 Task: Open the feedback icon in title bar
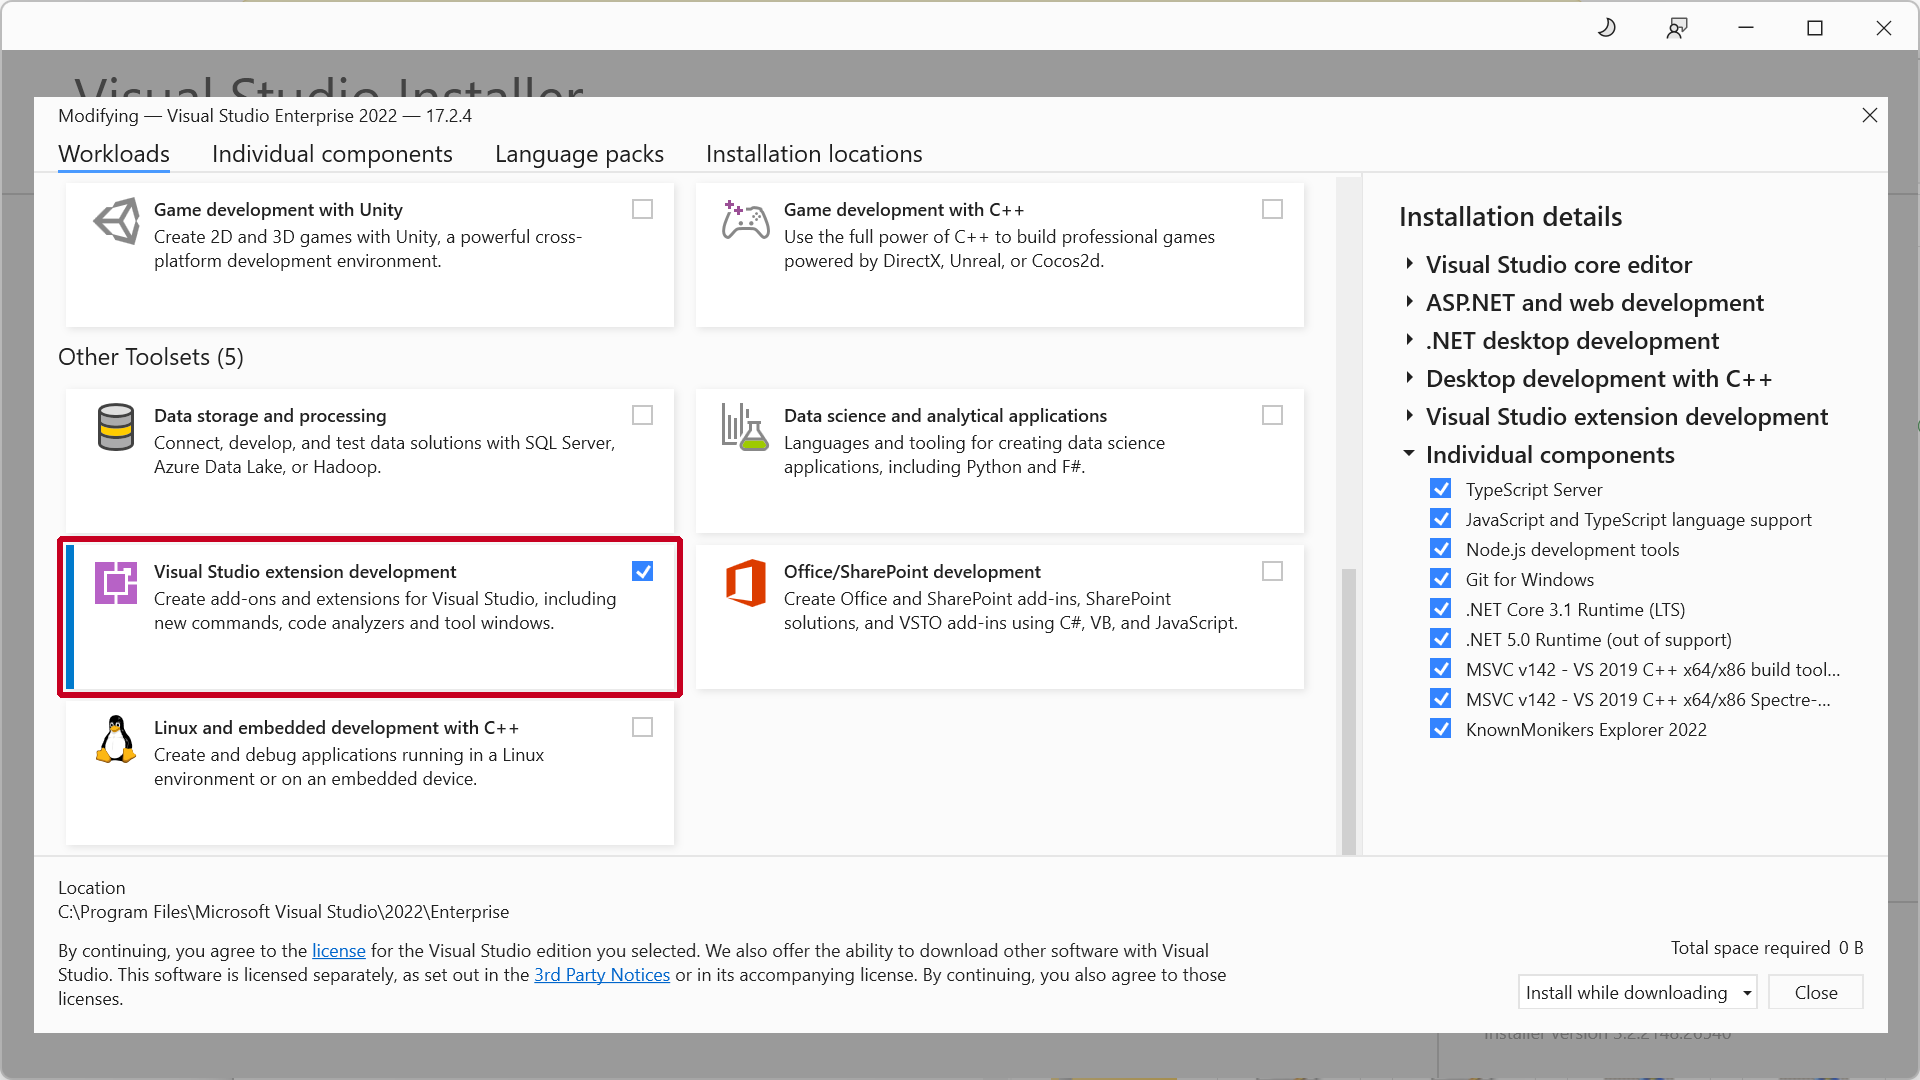click(1677, 28)
